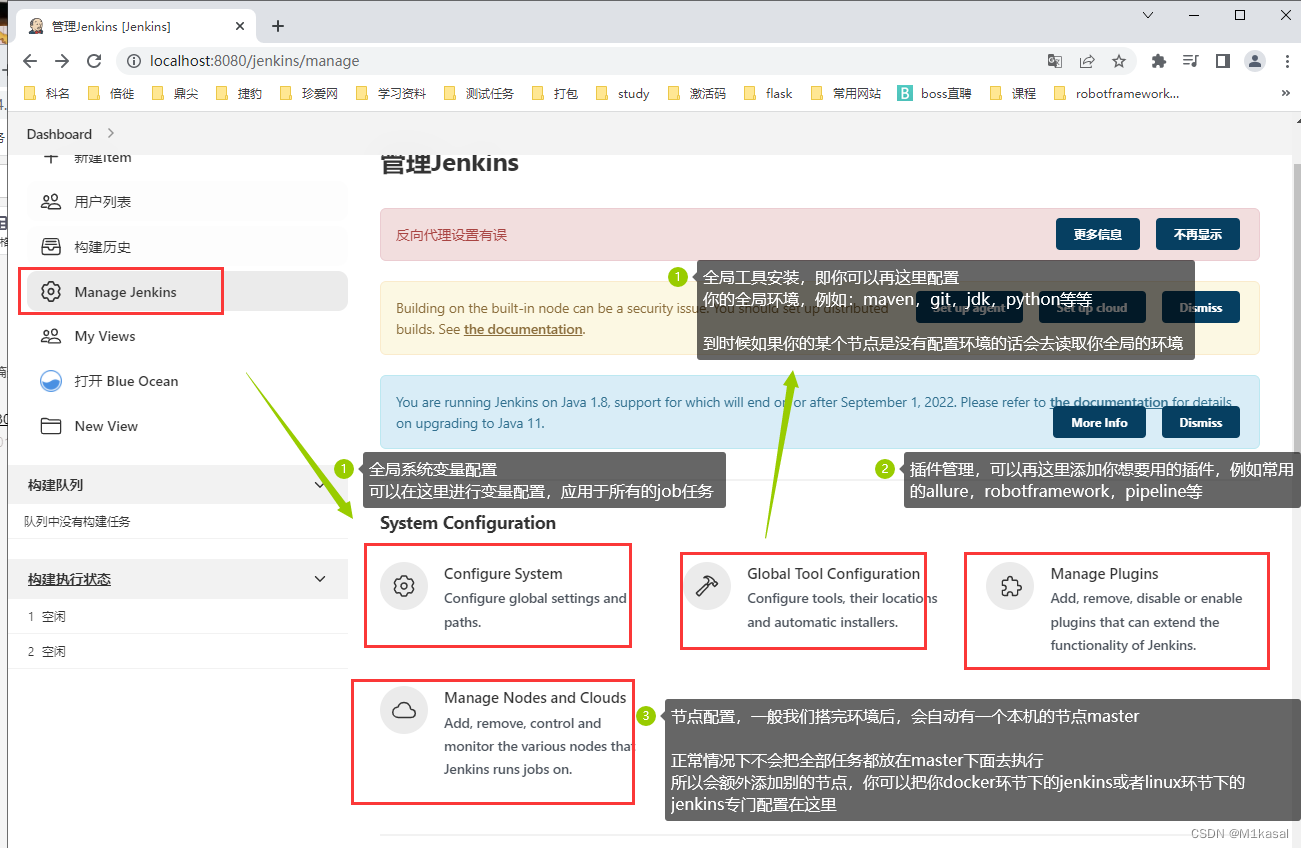Image resolution: width=1304 pixels, height=848 pixels.
Task: Open the 打开 Blue Ocean sidebar link
Action: pos(187,381)
